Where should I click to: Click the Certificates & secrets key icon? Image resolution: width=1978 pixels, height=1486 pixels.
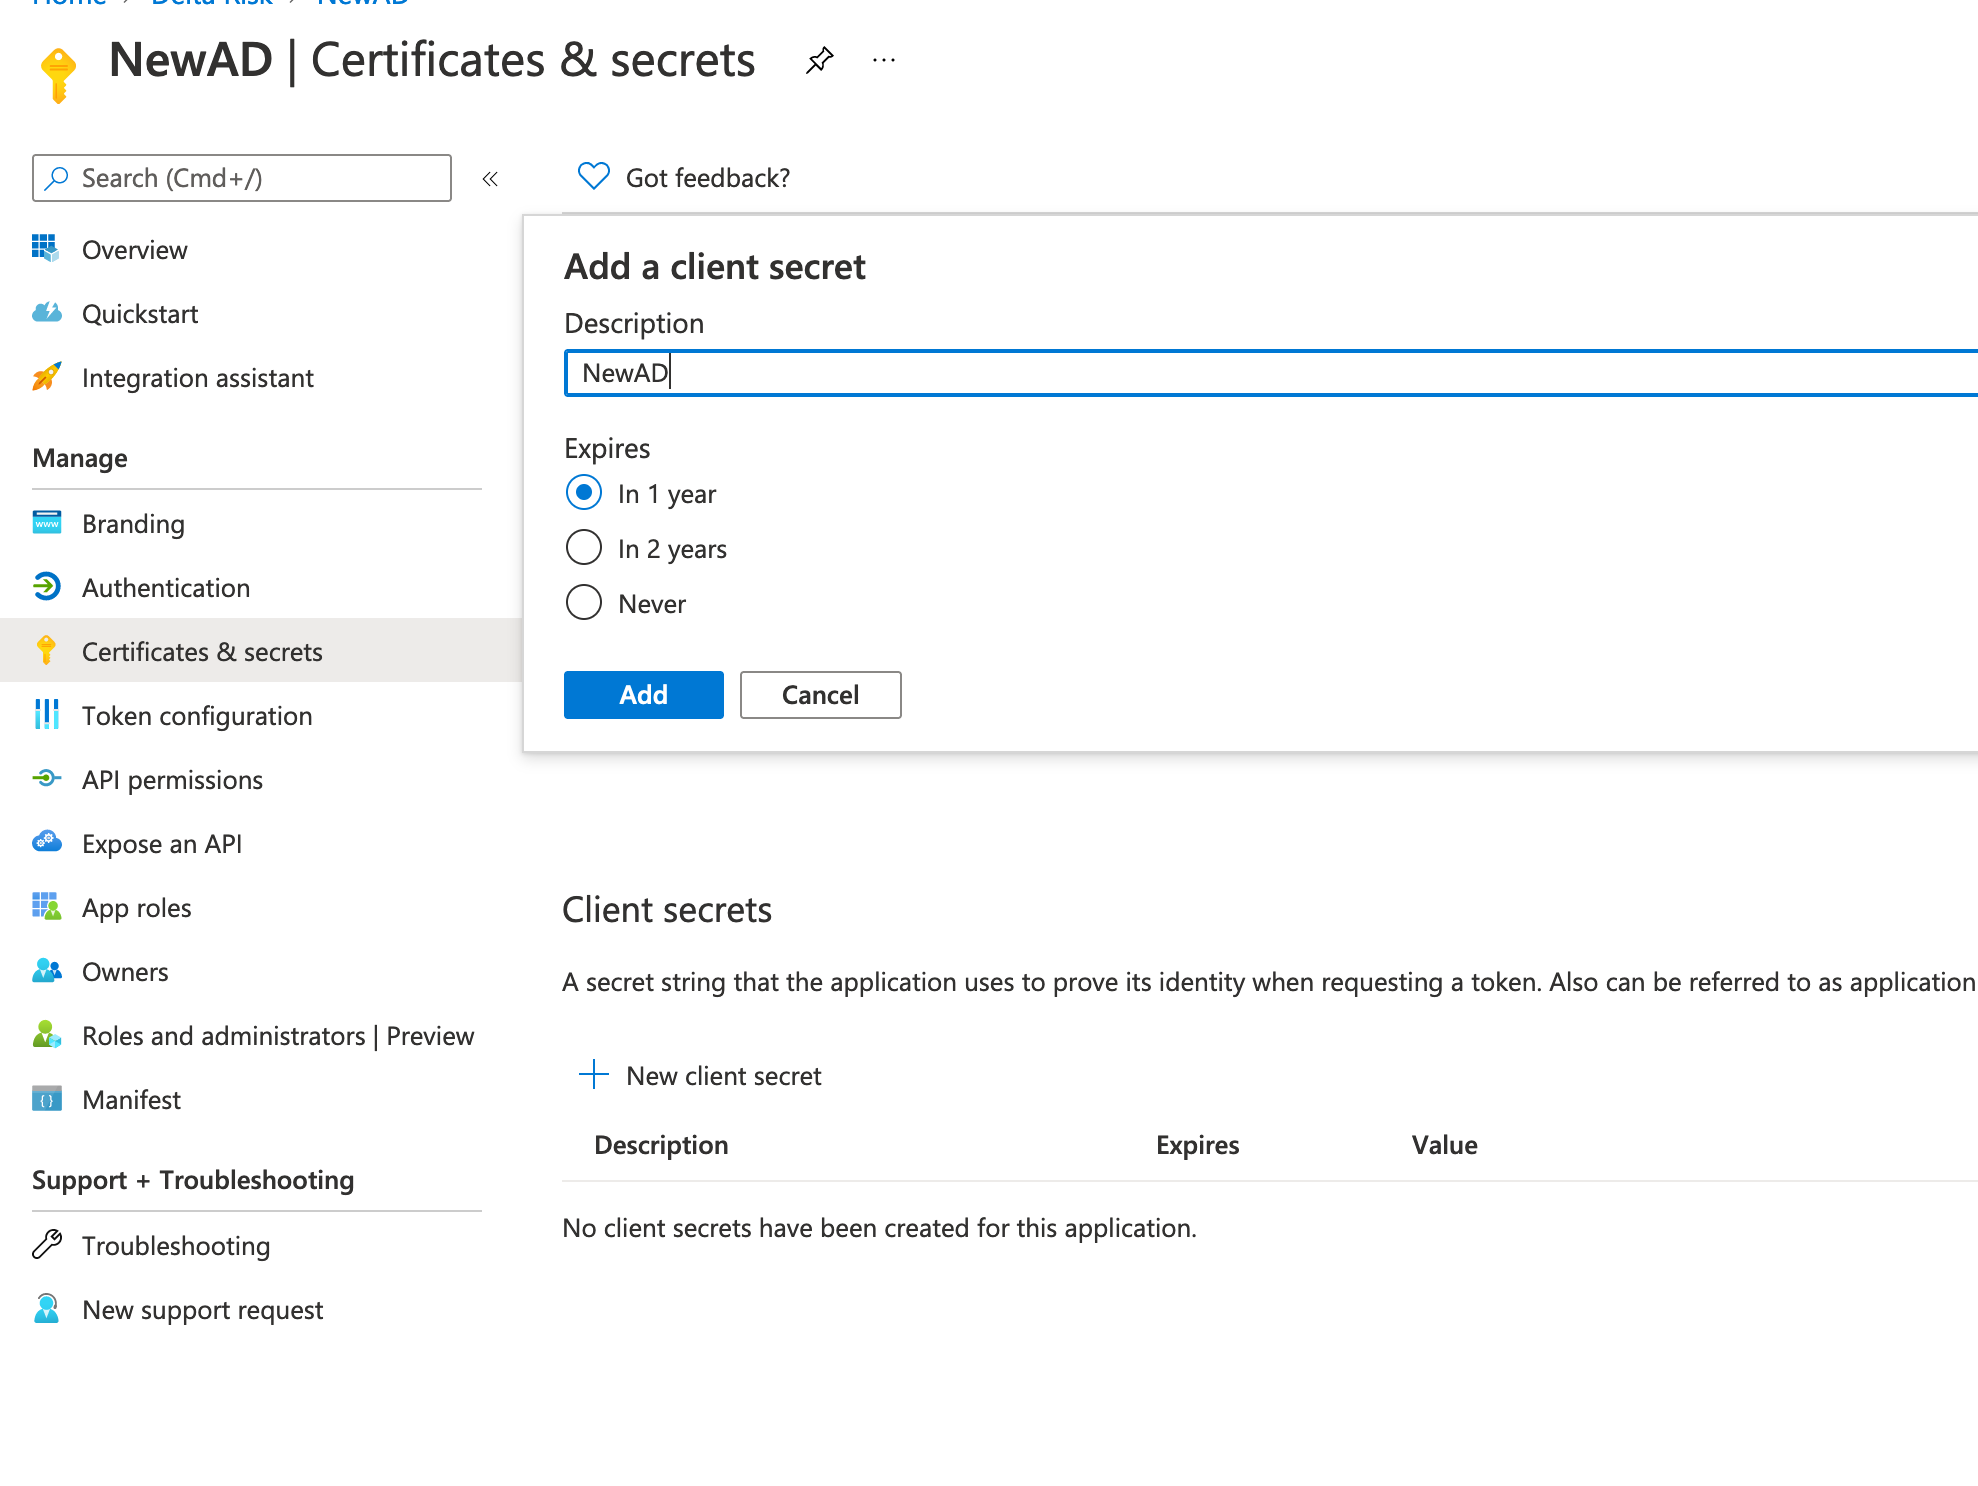pyautogui.click(x=46, y=650)
